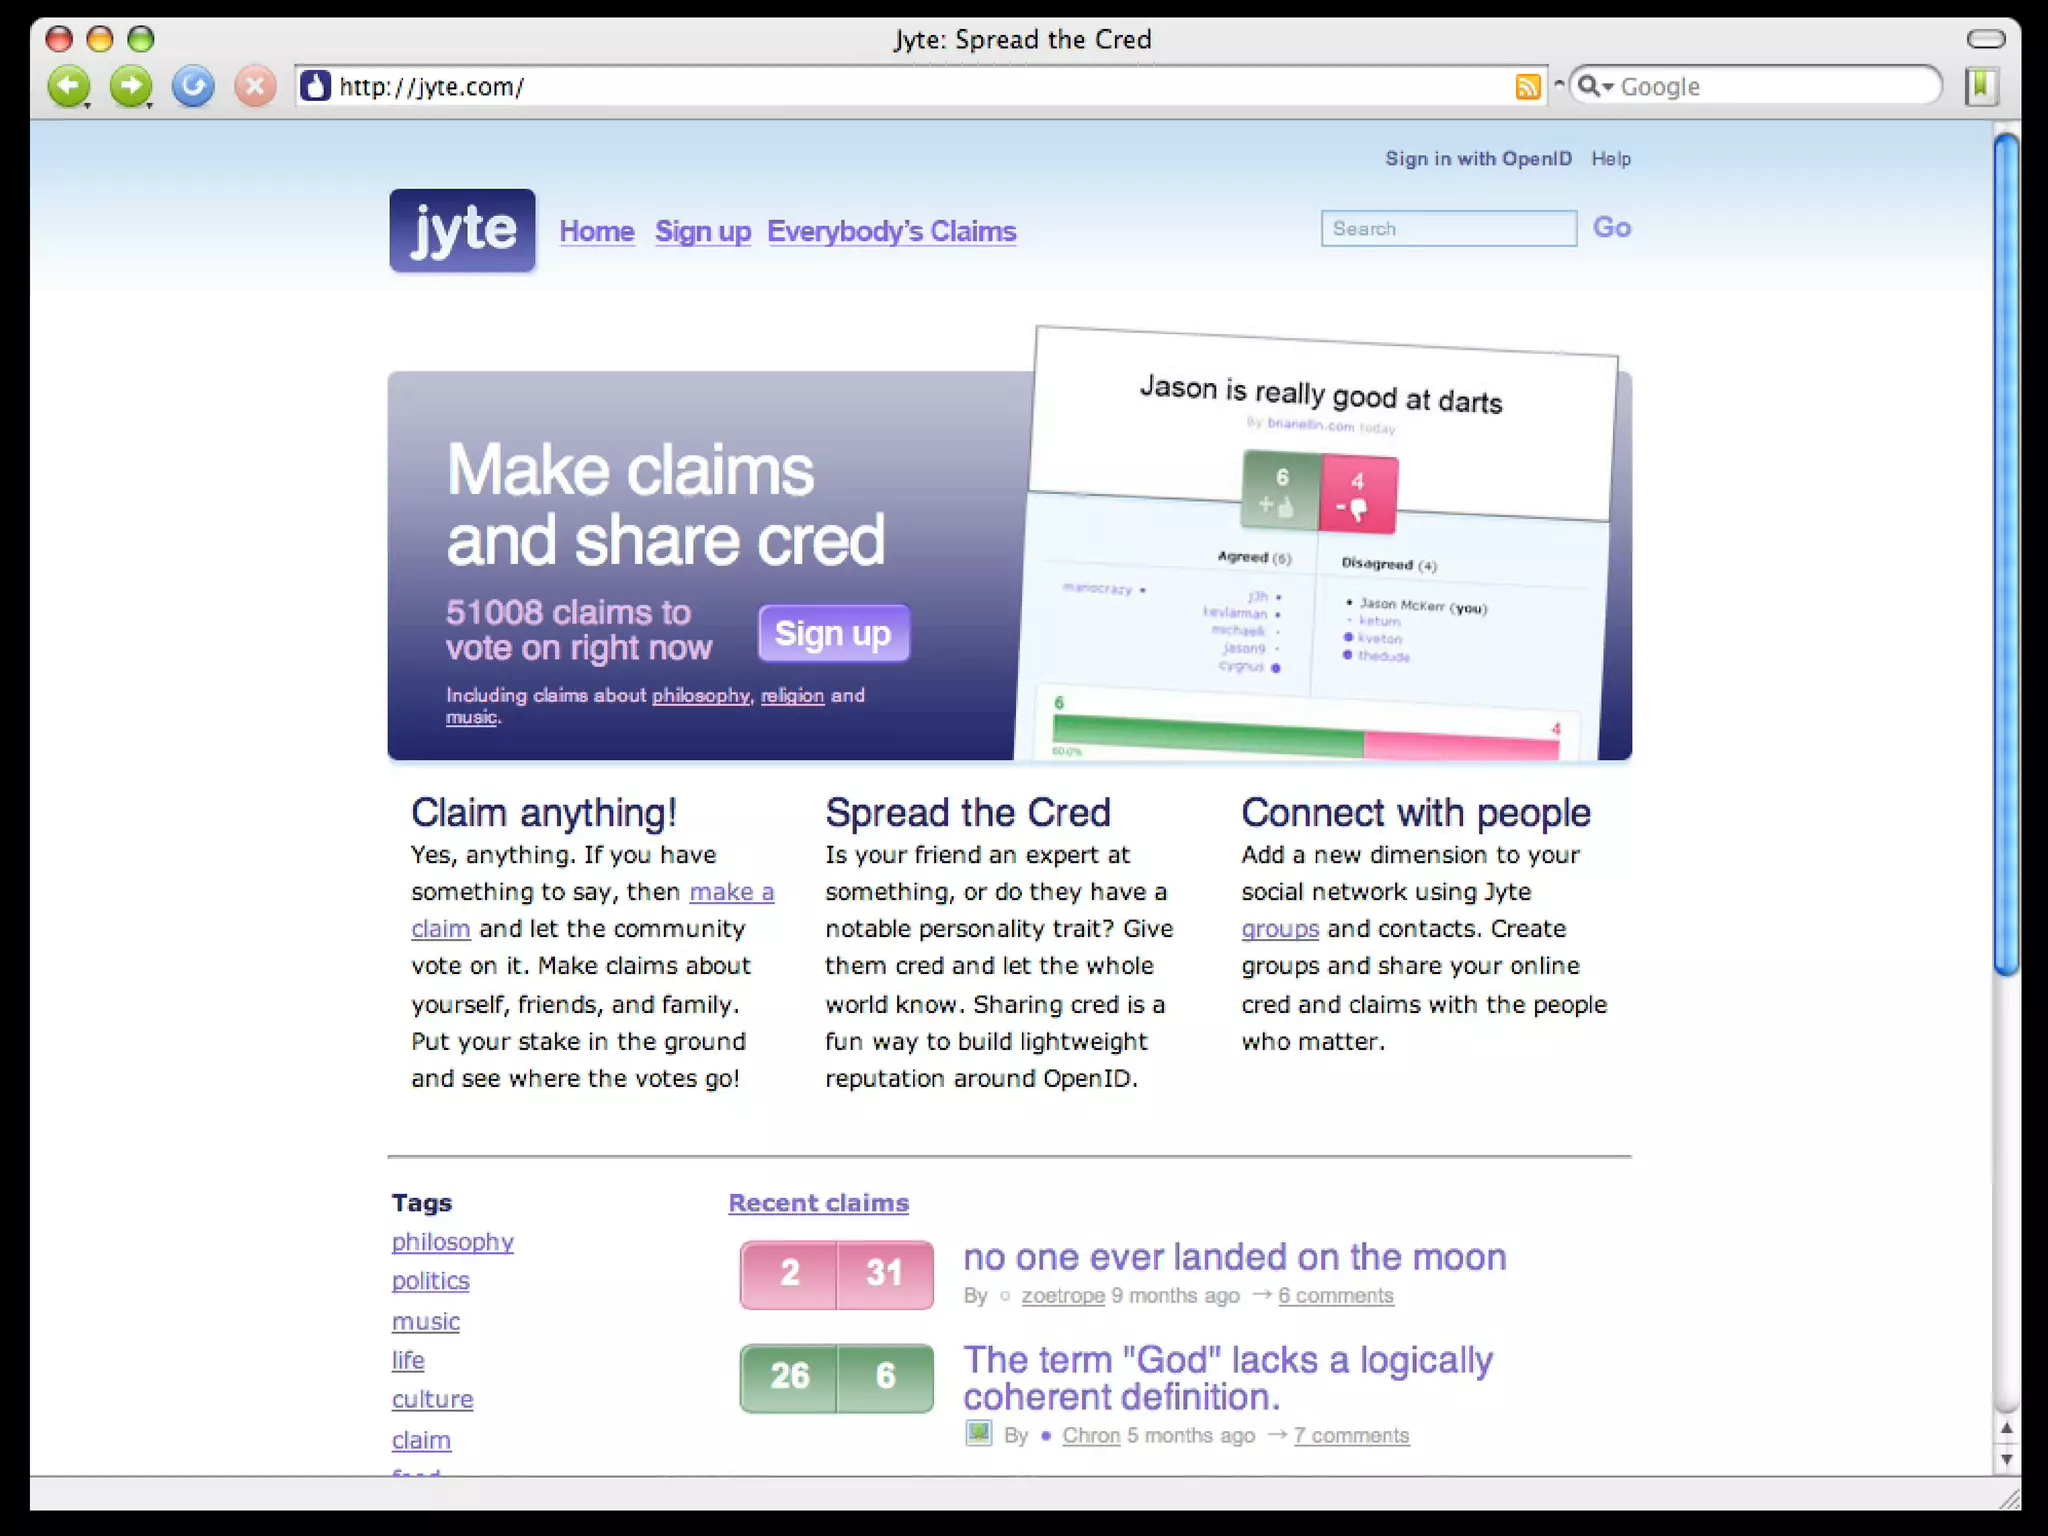
Task: Click the orange RSS feed icon
Action: 1527,87
